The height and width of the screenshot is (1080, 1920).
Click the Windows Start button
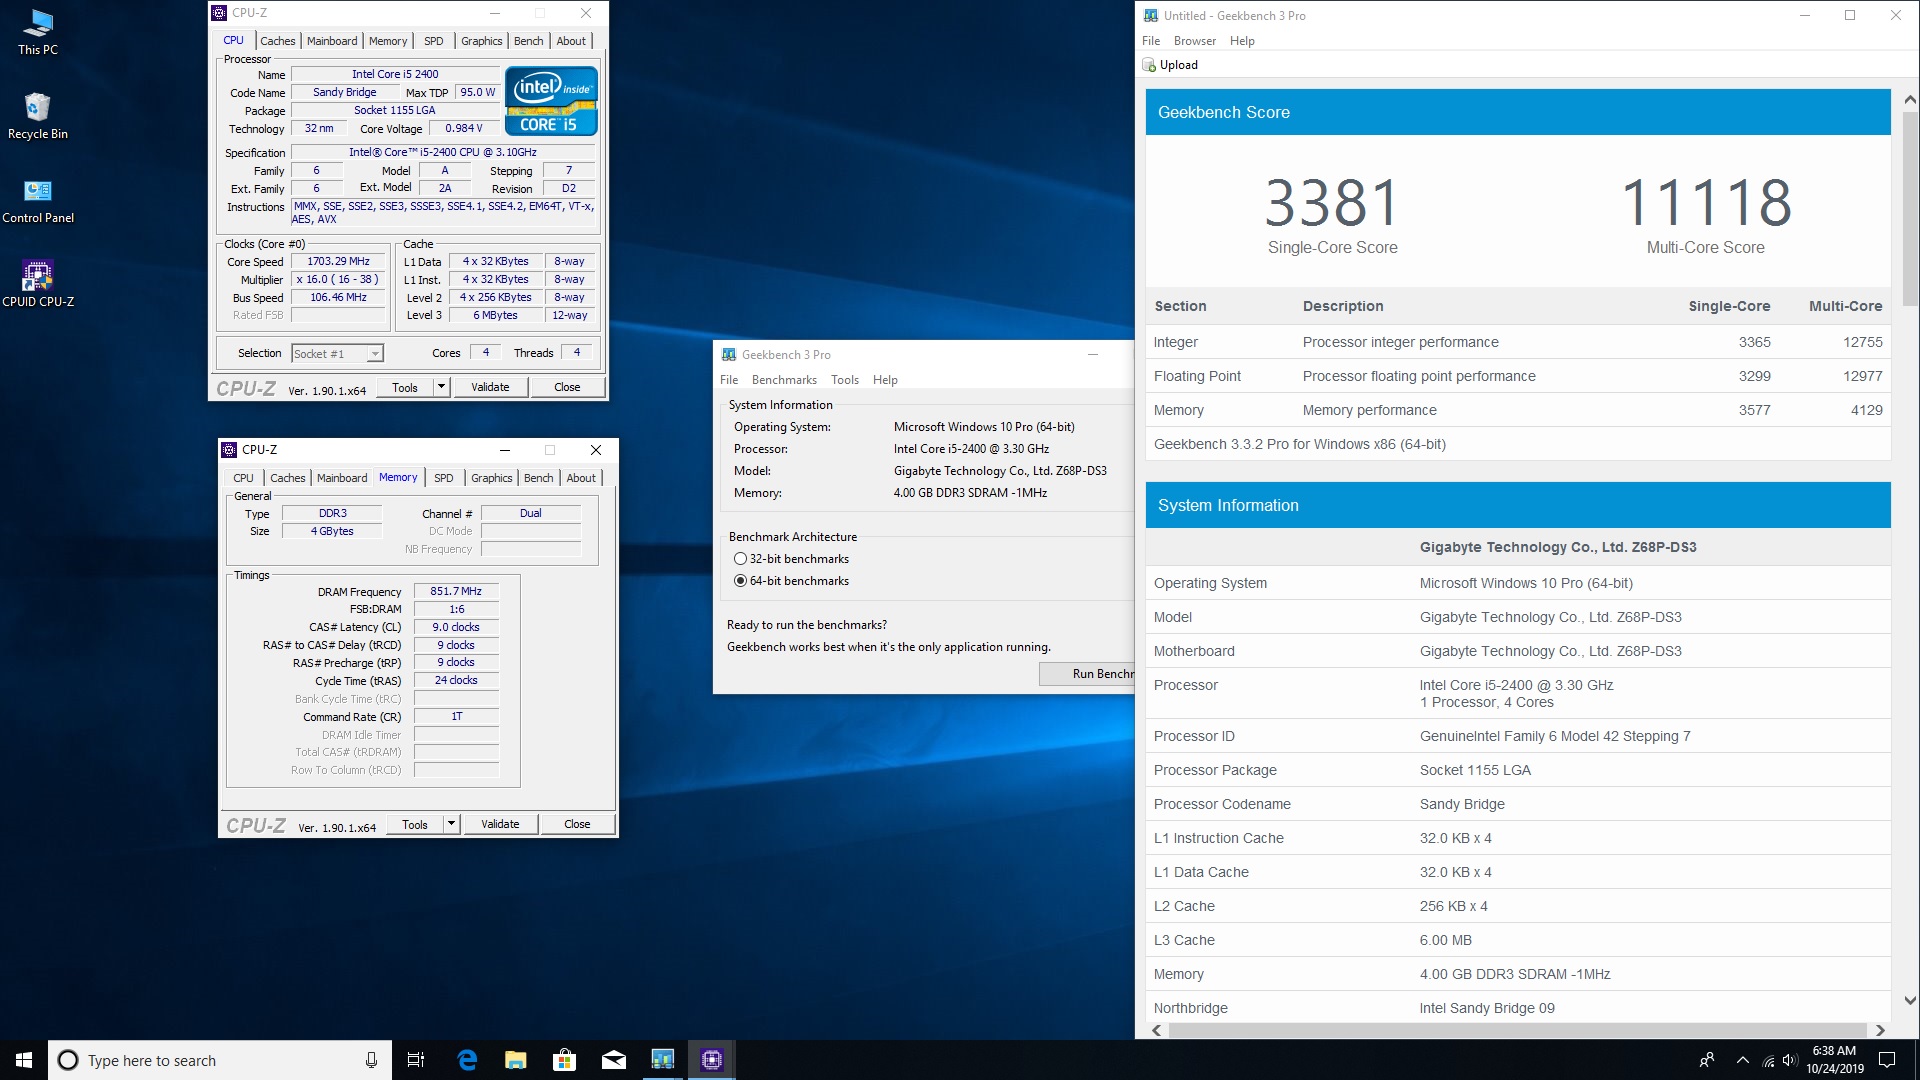coord(24,1060)
